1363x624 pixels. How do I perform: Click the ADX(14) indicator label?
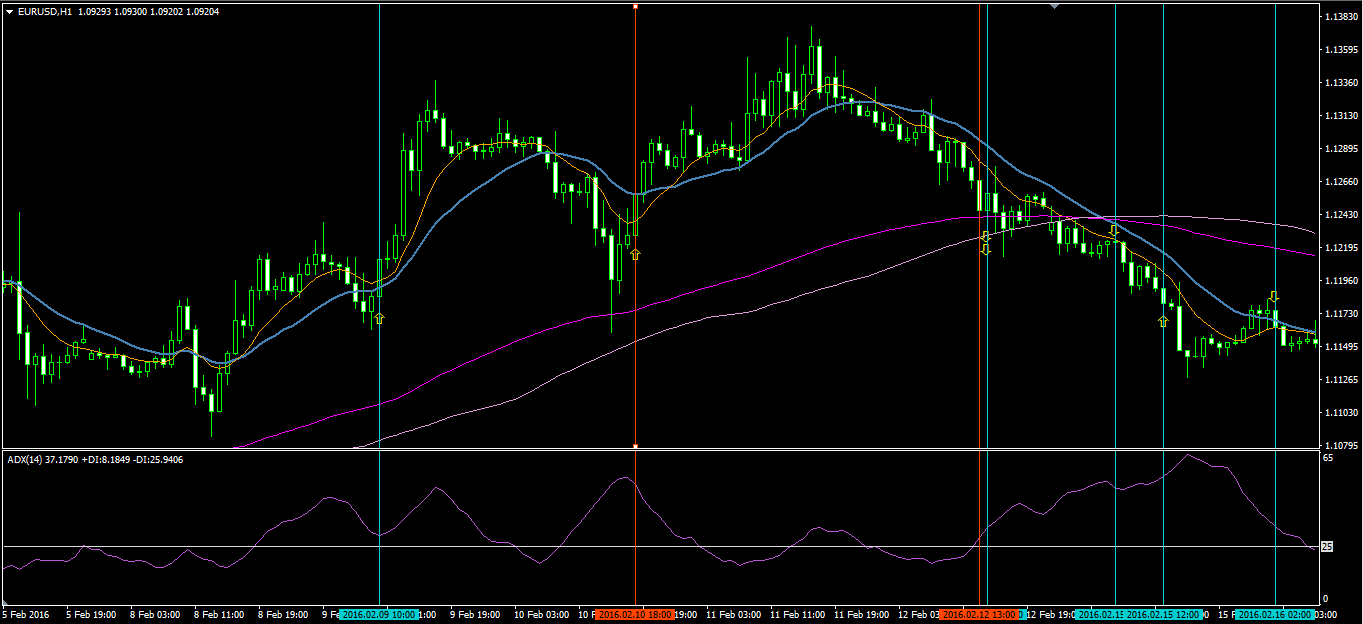tap(23, 459)
